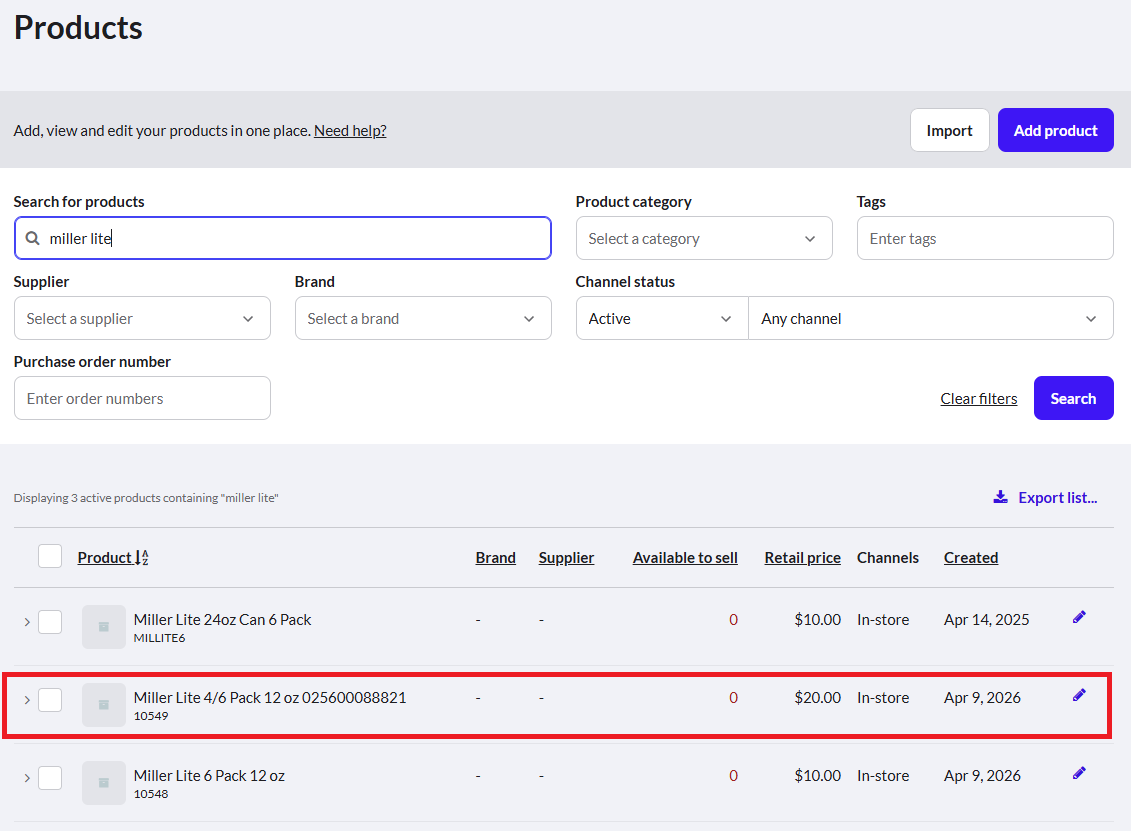Click the Search for products input field
Viewport: 1131px width, 831px height.
283,238
